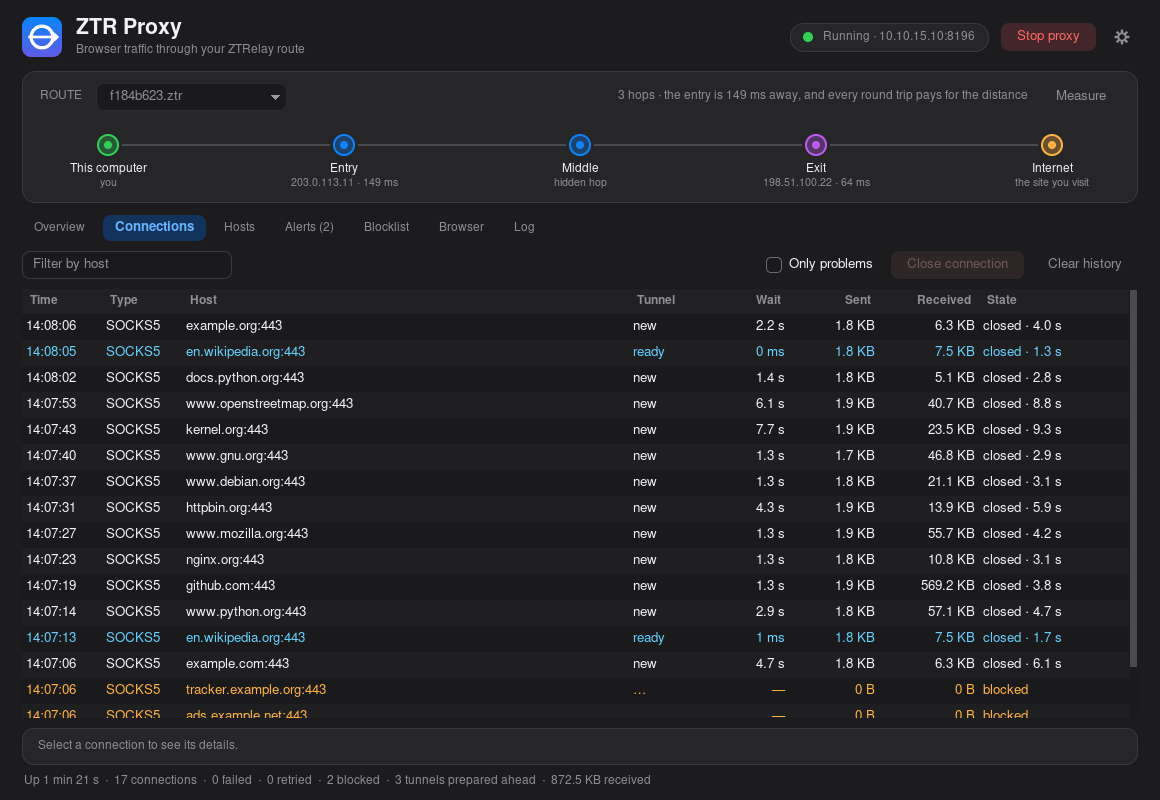
Task: Select the www.mozilla.org:443 connection
Action: coord(576,534)
